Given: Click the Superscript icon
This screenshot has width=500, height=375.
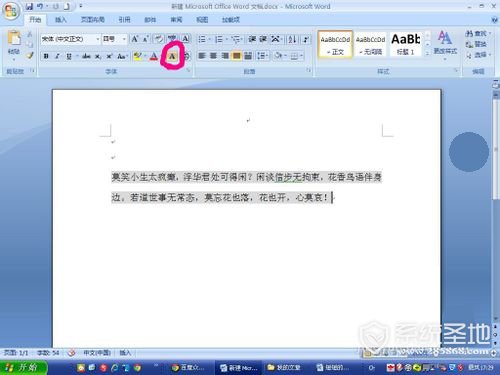Looking at the screenshot, I should pyautogui.click(x=109, y=56).
